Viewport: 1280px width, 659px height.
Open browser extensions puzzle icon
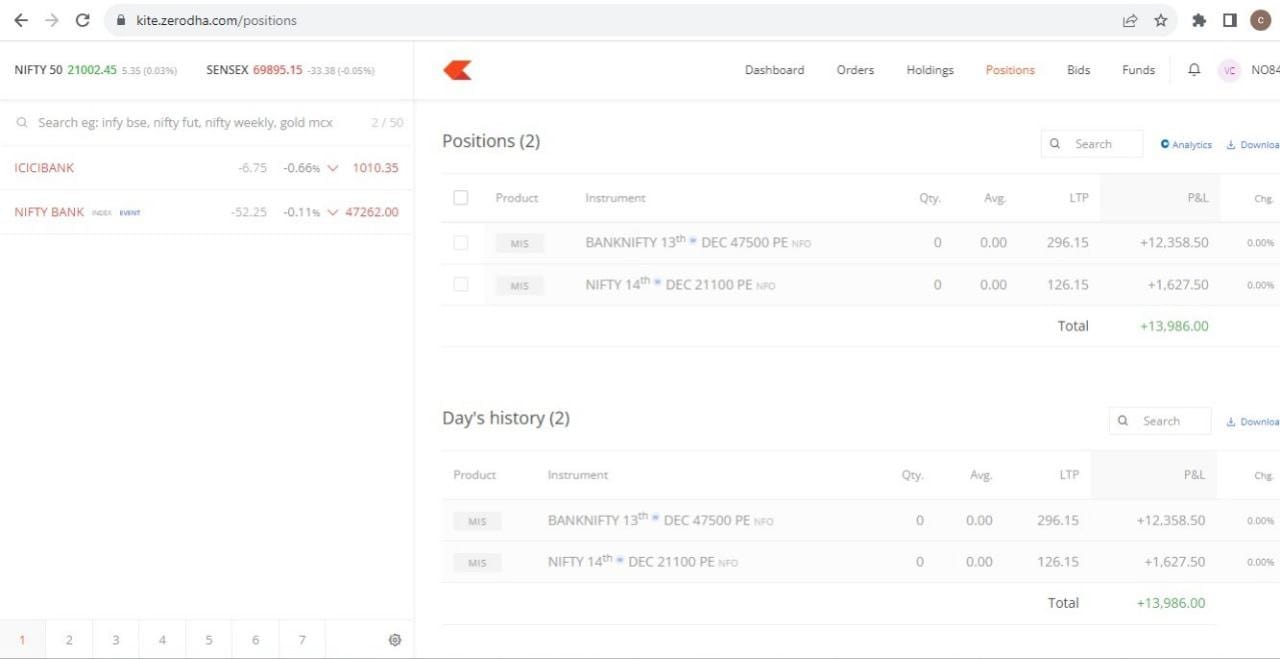pyautogui.click(x=1199, y=20)
